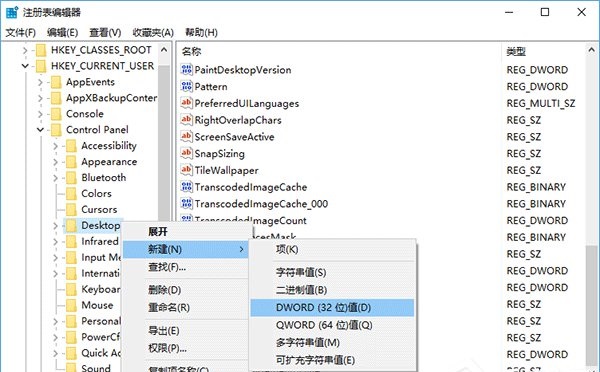The height and width of the screenshot is (372, 600).
Task: Select DWORD (32 位)值(D) in submenu
Action: pyautogui.click(x=333, y=308)
